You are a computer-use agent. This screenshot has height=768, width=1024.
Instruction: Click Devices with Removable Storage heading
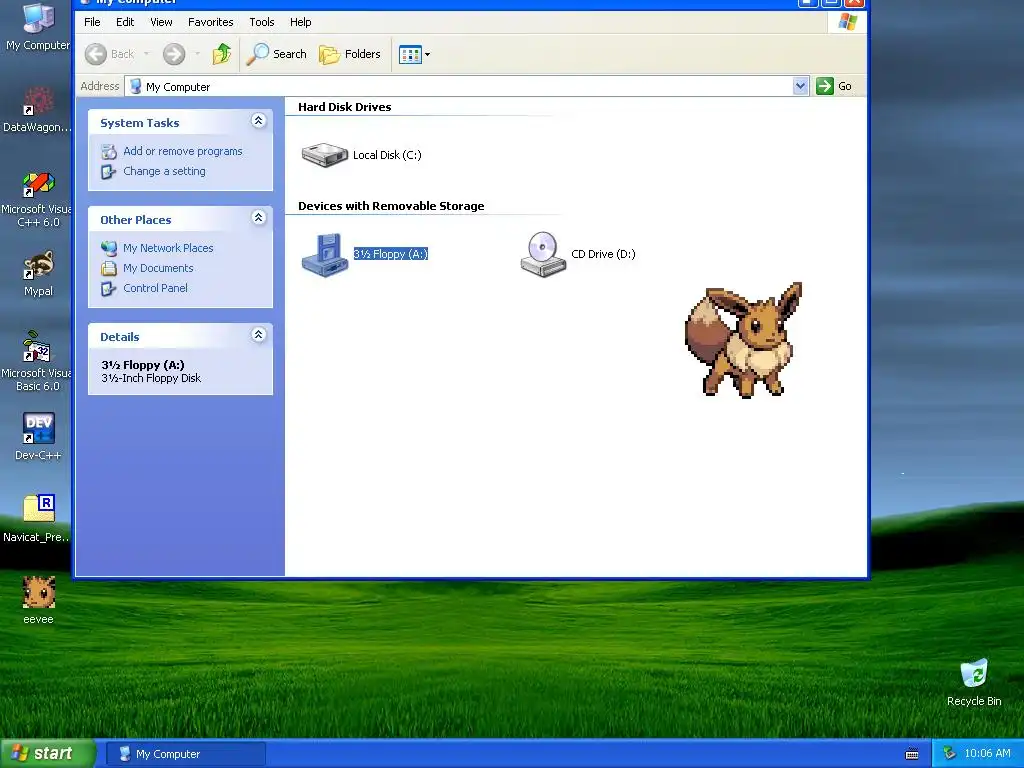(391, 206)
